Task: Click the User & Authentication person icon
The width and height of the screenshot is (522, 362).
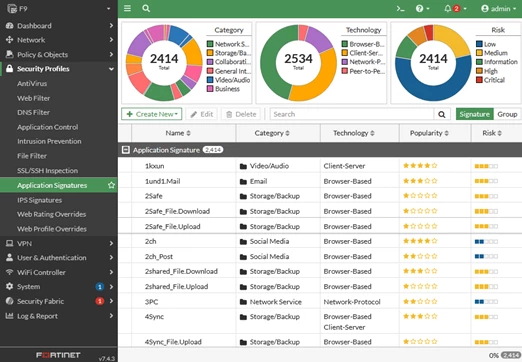Action: pos(10,257)
